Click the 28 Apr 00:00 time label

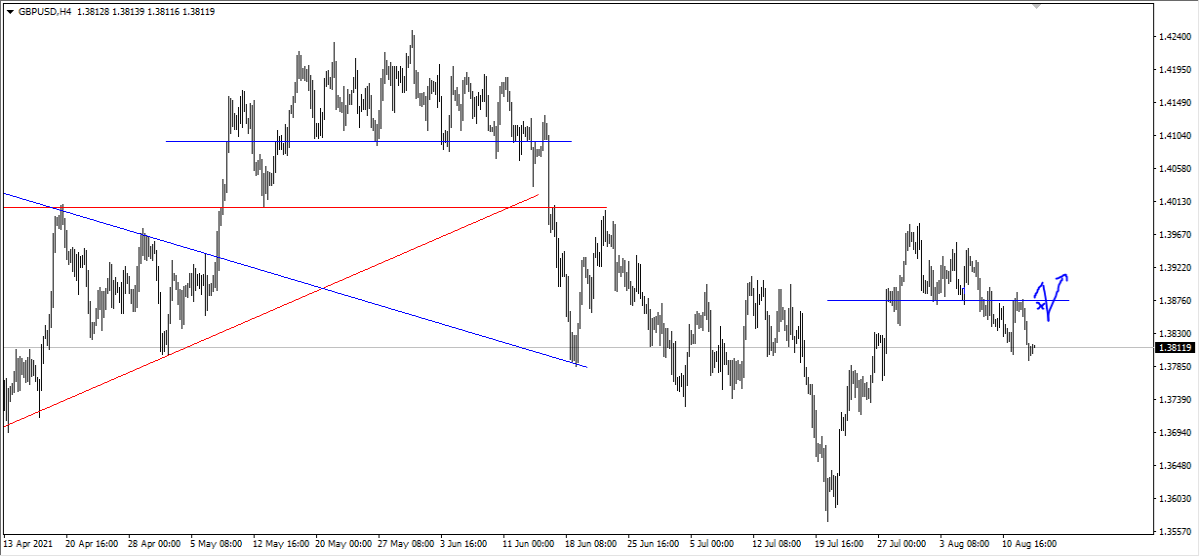154,545
